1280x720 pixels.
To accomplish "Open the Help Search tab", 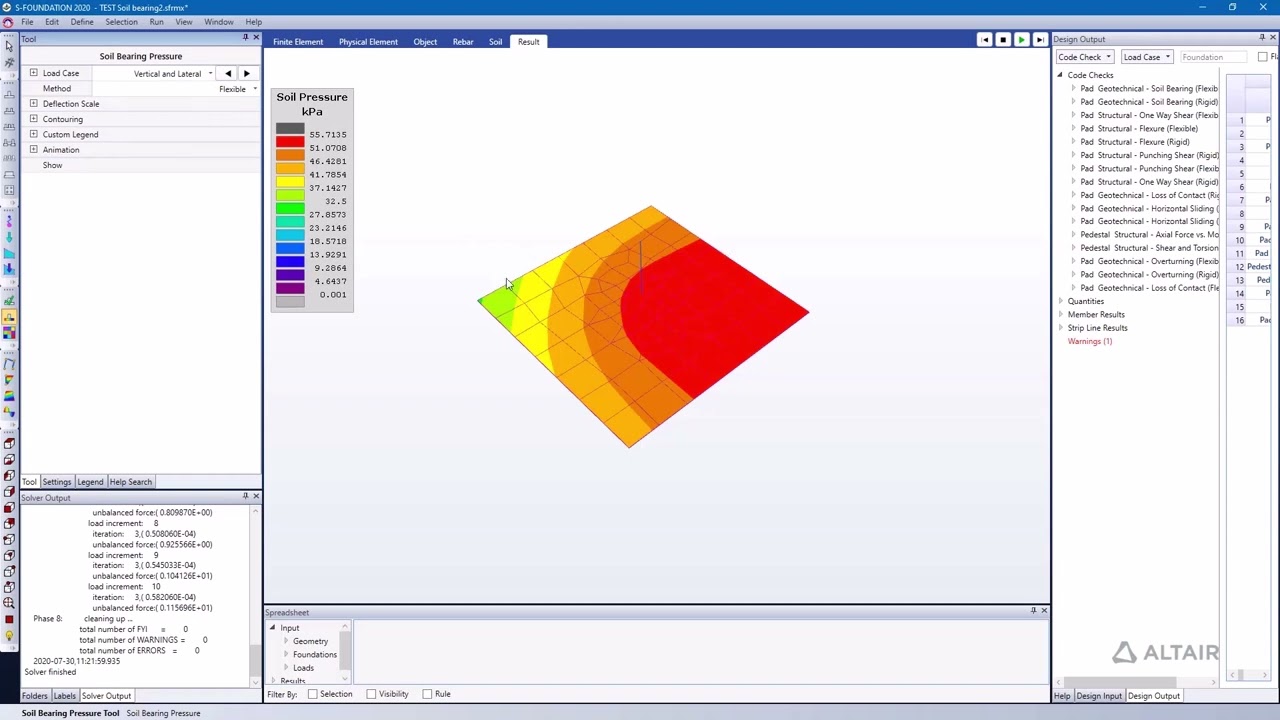I will click(x=131, y=482).
